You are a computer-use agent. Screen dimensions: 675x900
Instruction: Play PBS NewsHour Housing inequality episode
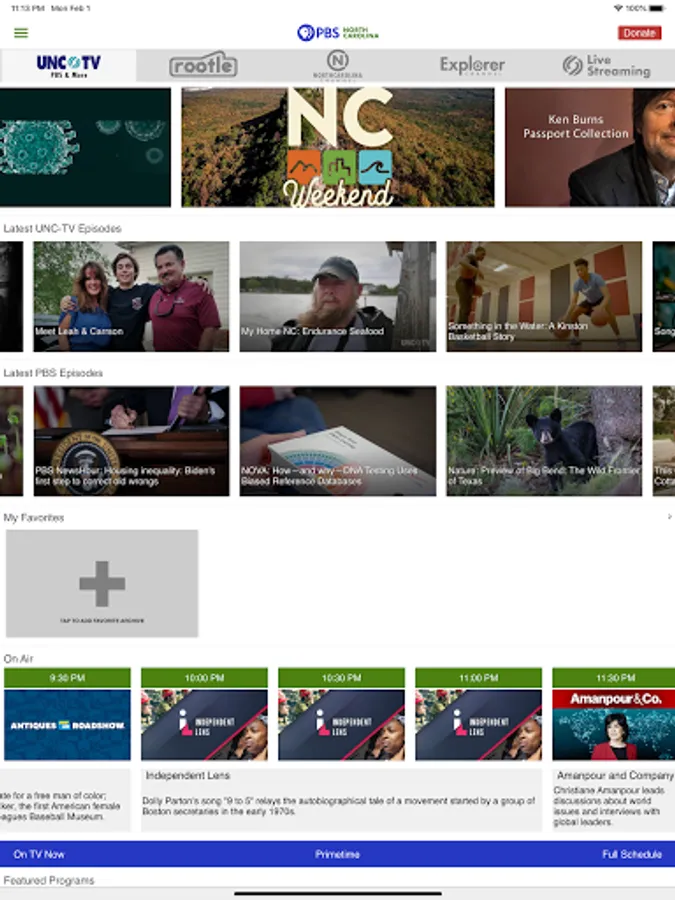click(131, 441)
